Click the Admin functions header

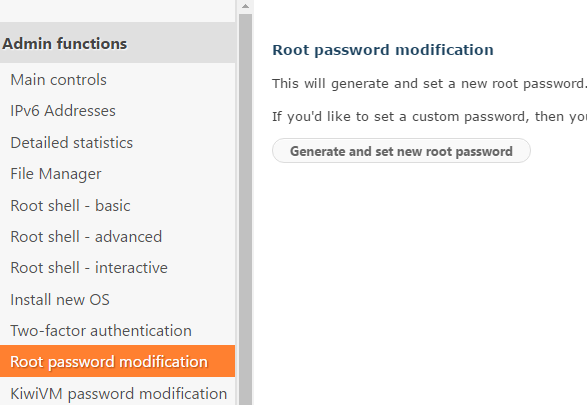(x=117, y=43)
